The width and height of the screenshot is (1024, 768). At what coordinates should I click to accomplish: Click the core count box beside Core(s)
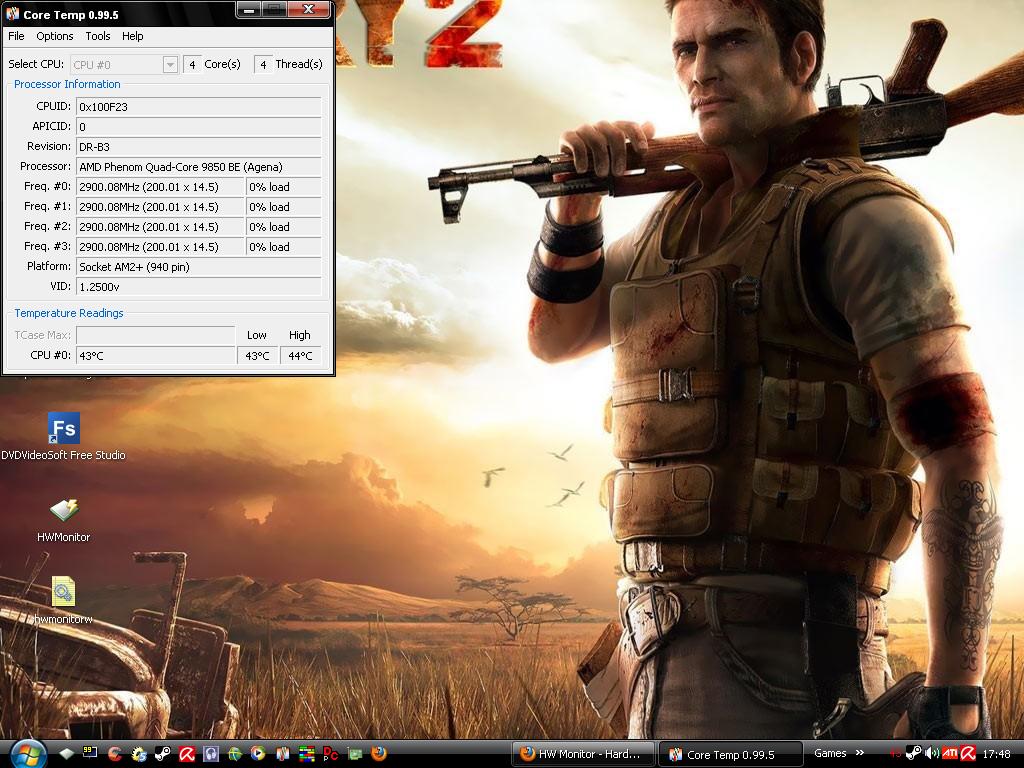click(192, 65)
